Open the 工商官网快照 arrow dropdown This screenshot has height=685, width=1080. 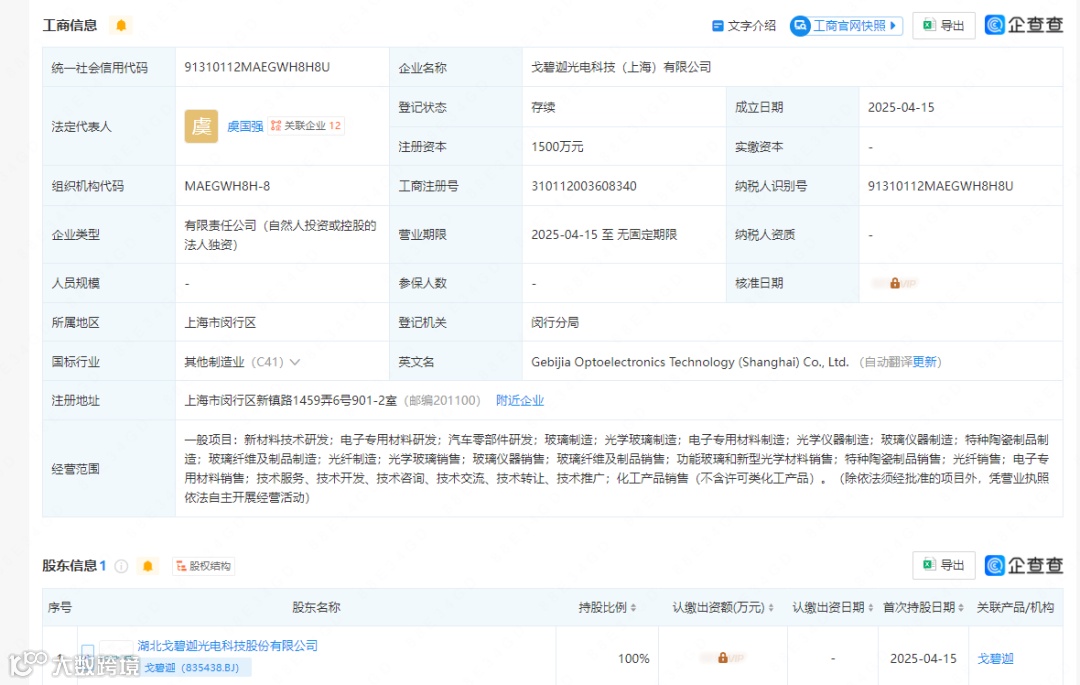(892, 25)
